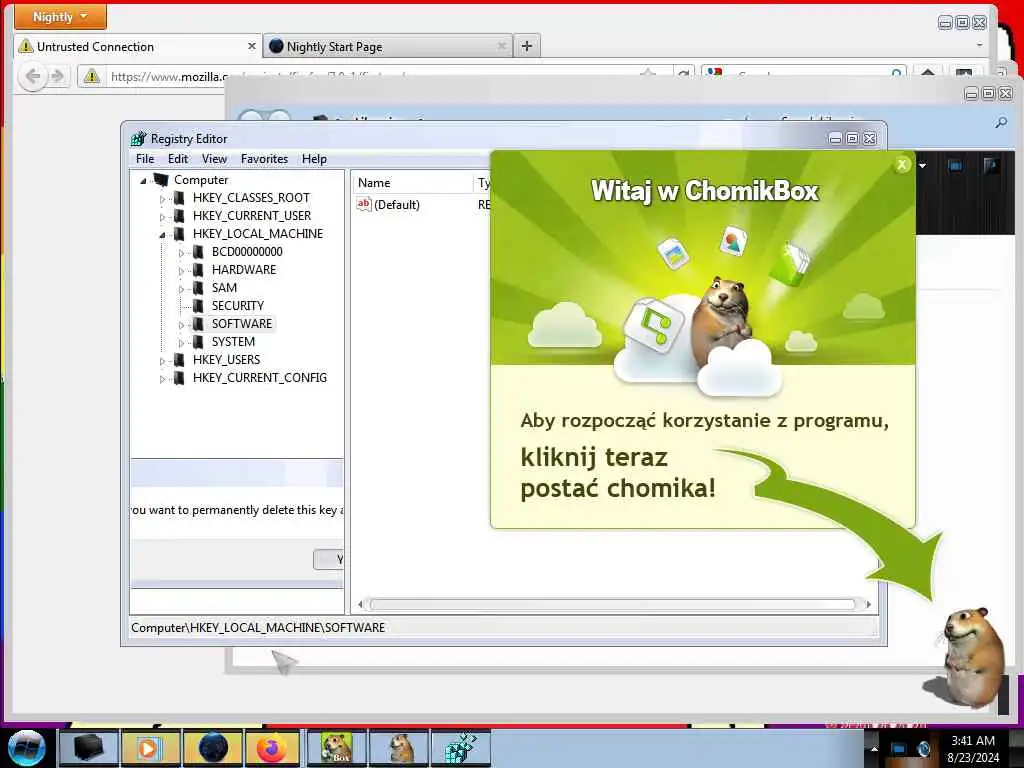Image resolution: width=1024 pixels, height=768 pixels.
Task: Expand the HKEY_CURRENT_CONFIG key
Action: tap(163, 379)
